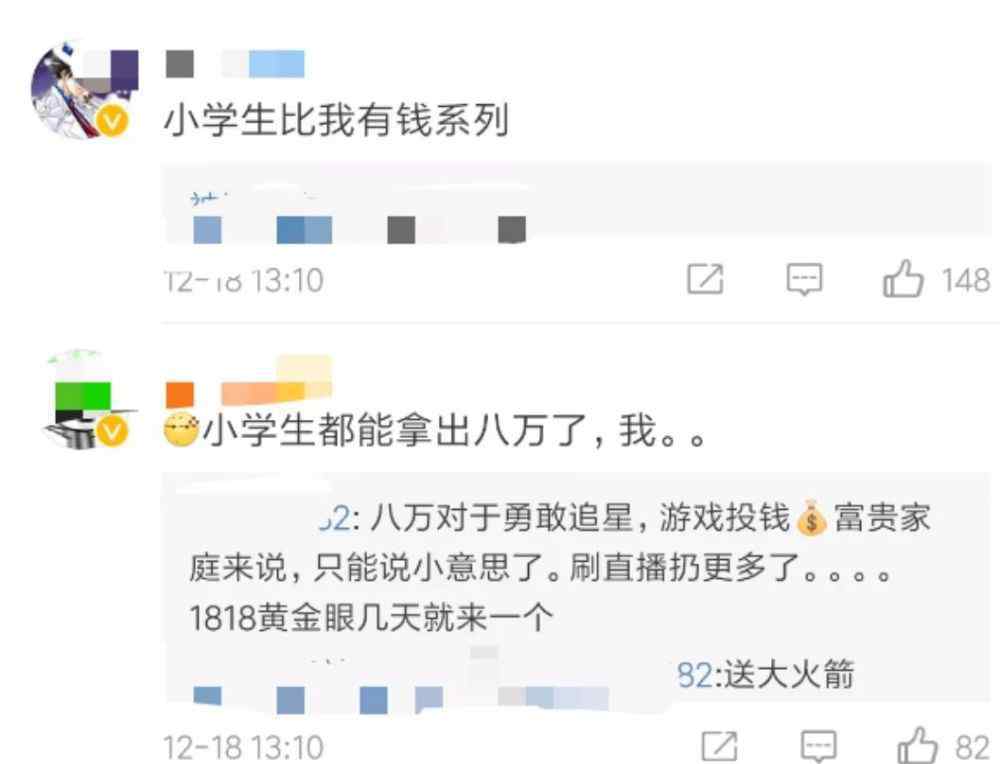Select comment text 小学生比我有钱系列

(x=336, y=121)
